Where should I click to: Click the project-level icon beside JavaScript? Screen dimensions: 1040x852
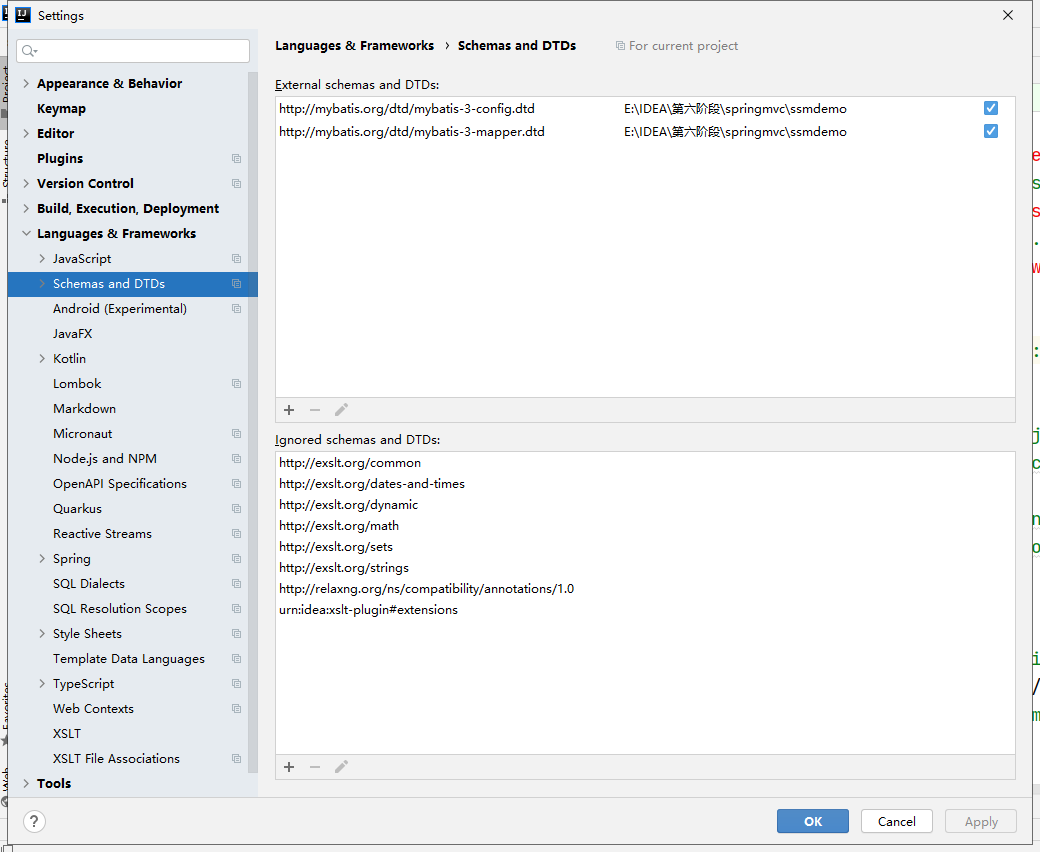236,259
